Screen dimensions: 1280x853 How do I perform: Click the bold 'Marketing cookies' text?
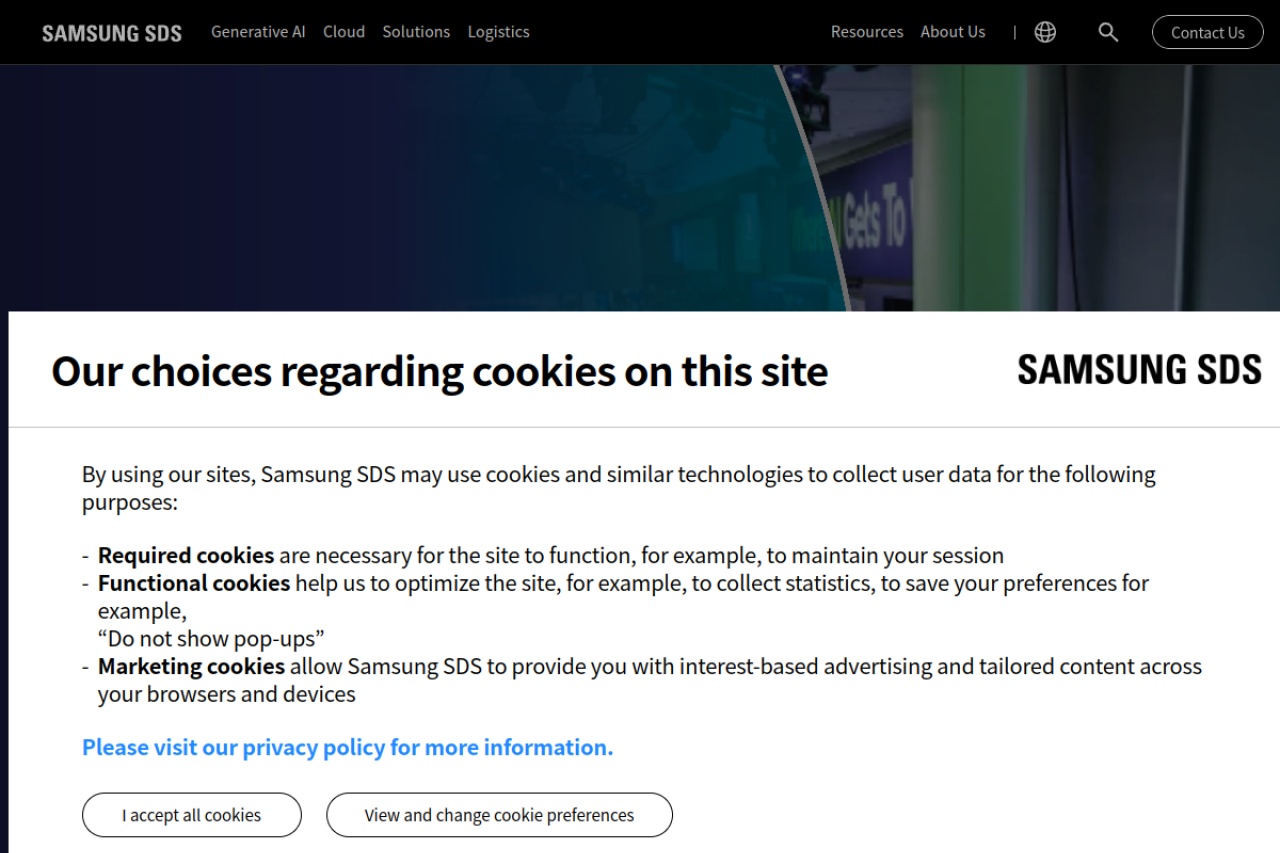pyautogui.click(x=191, y=666)
